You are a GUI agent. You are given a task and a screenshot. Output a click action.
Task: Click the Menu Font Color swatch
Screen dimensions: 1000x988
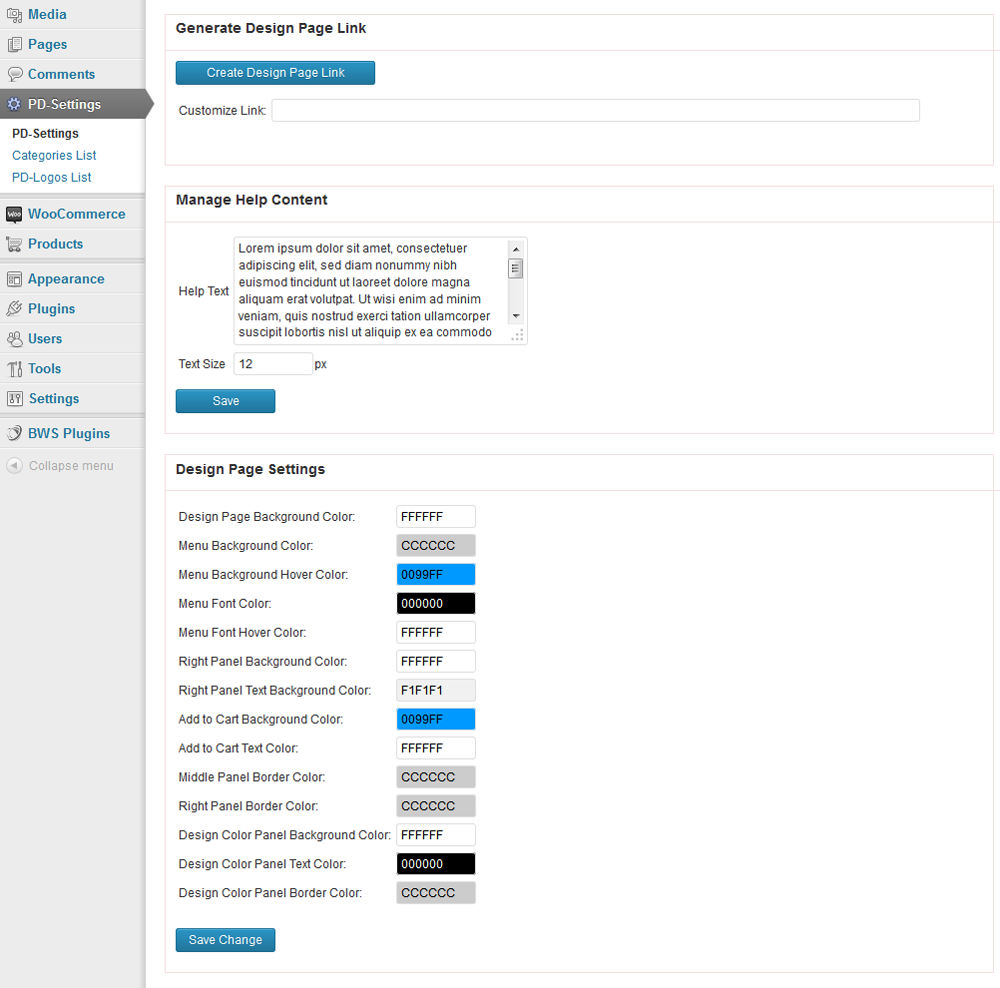point(436,603)
